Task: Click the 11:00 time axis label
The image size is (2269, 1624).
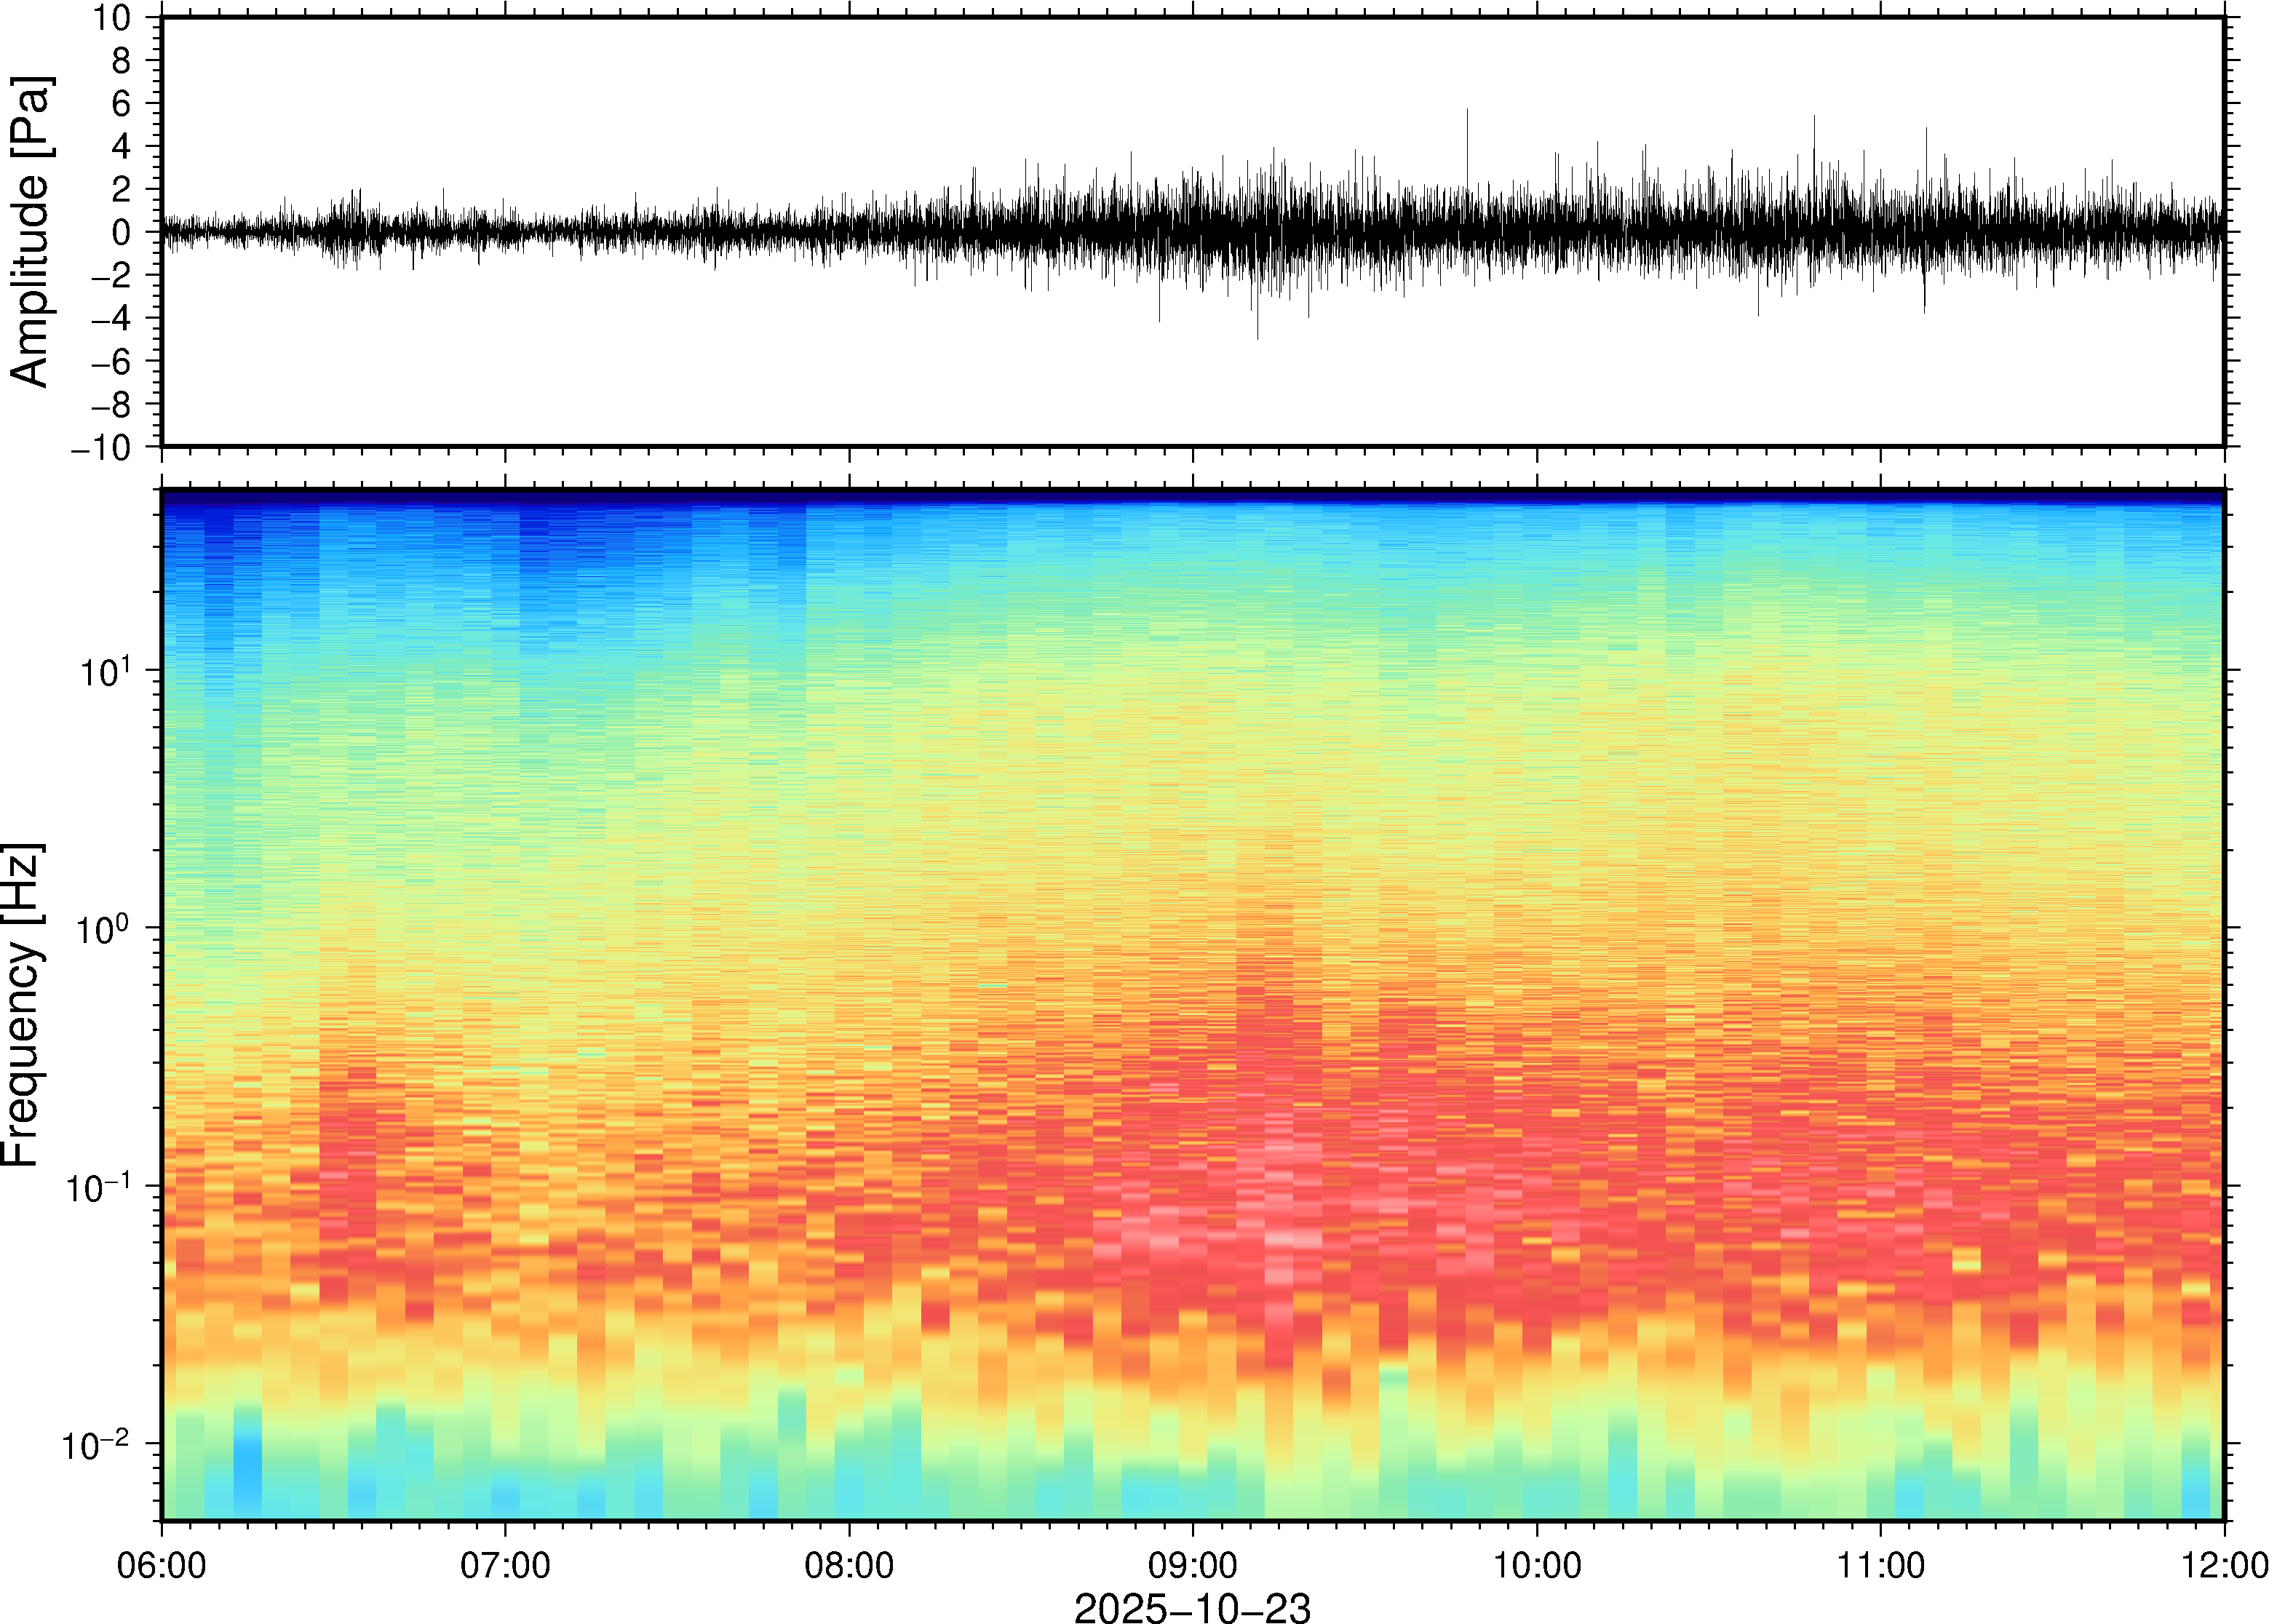Action: (x=1880, y=1564)
